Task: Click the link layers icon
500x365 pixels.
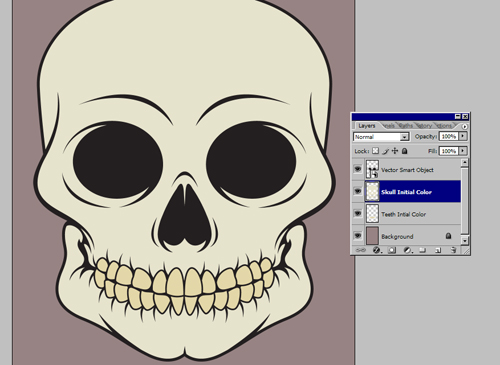Action: pyautogui.click(x=361, y=250)
